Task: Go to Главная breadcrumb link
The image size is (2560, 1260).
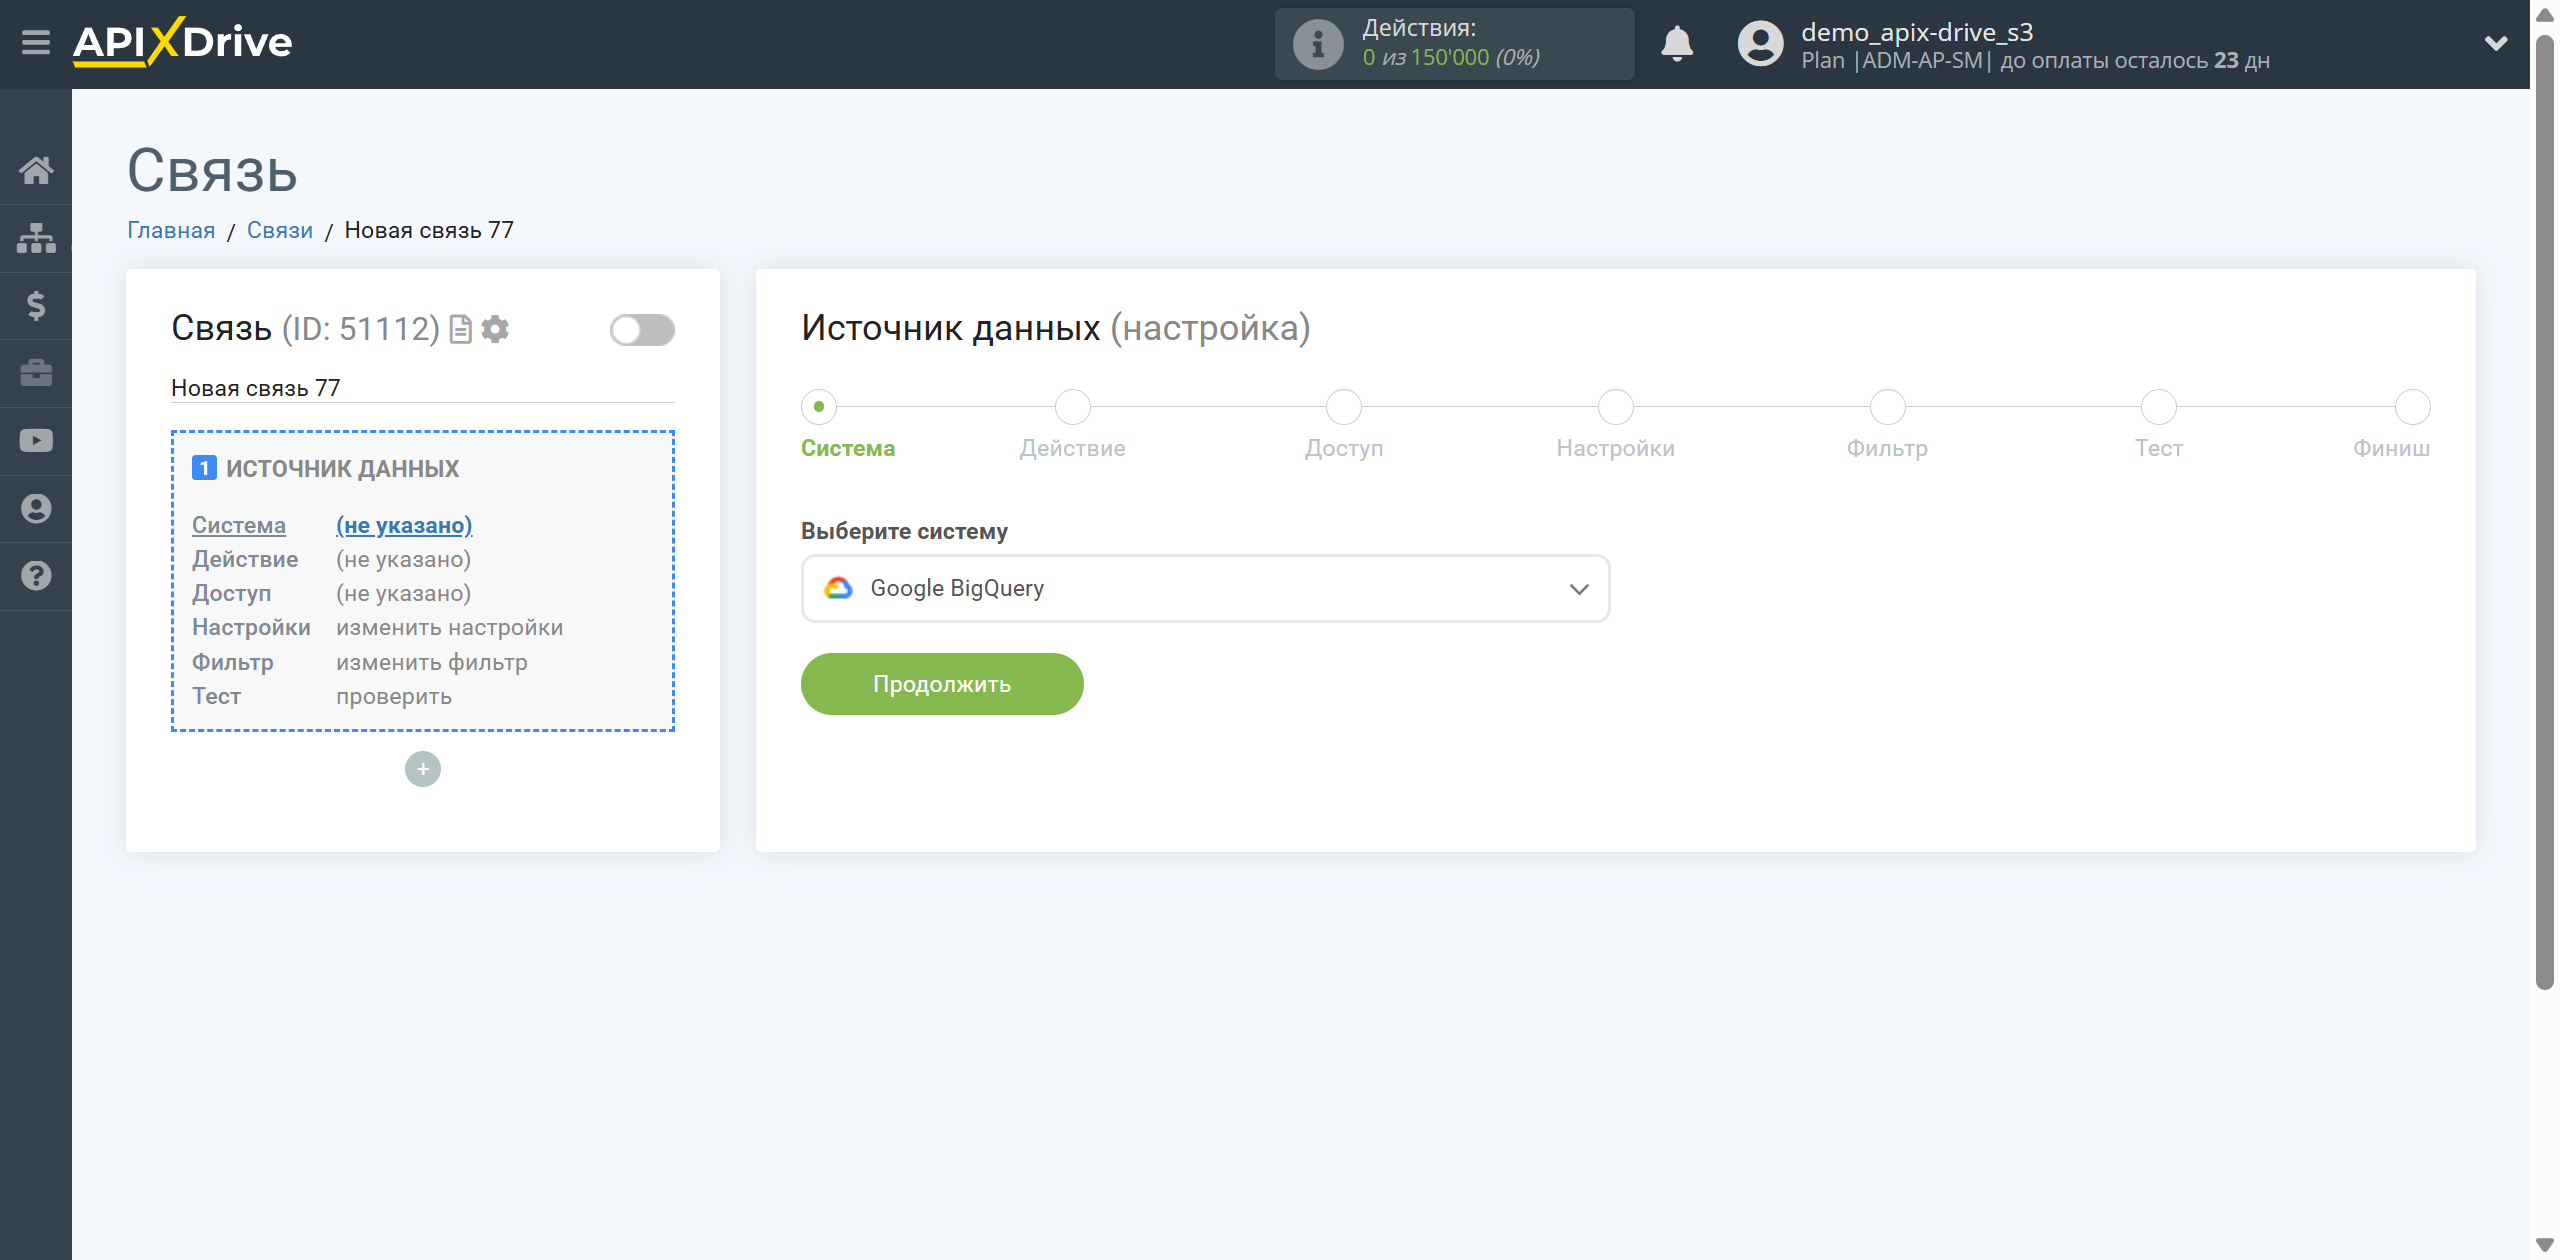Action: (171, 230)
